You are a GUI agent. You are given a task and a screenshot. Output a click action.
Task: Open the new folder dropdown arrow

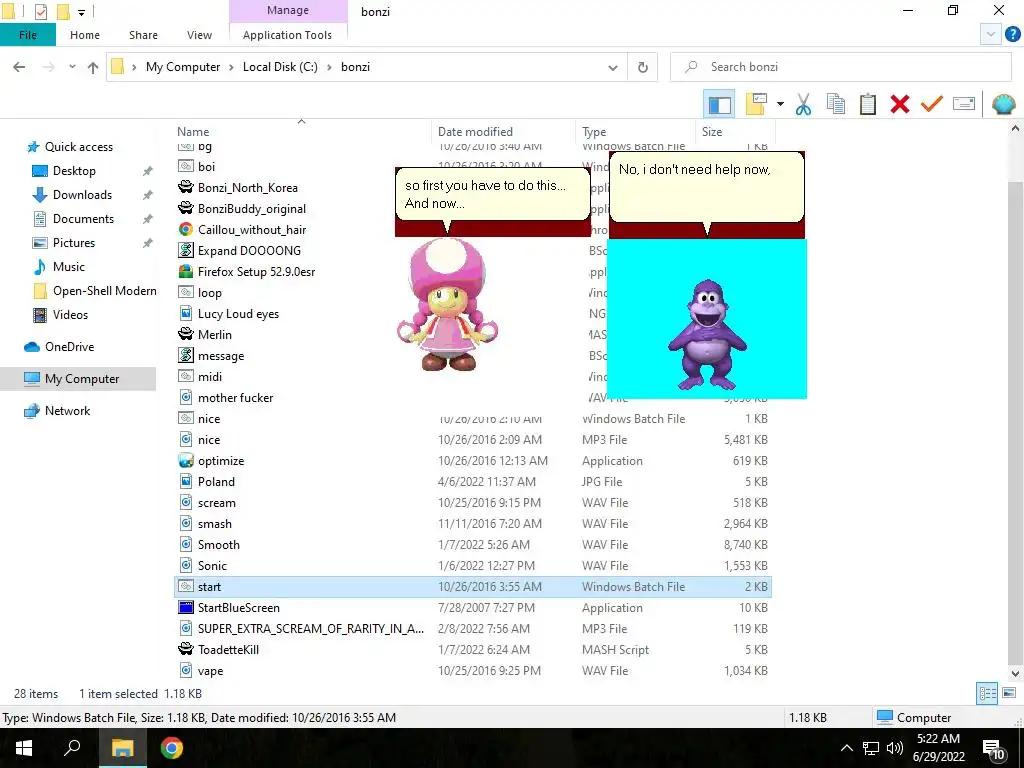coord(780,104)
